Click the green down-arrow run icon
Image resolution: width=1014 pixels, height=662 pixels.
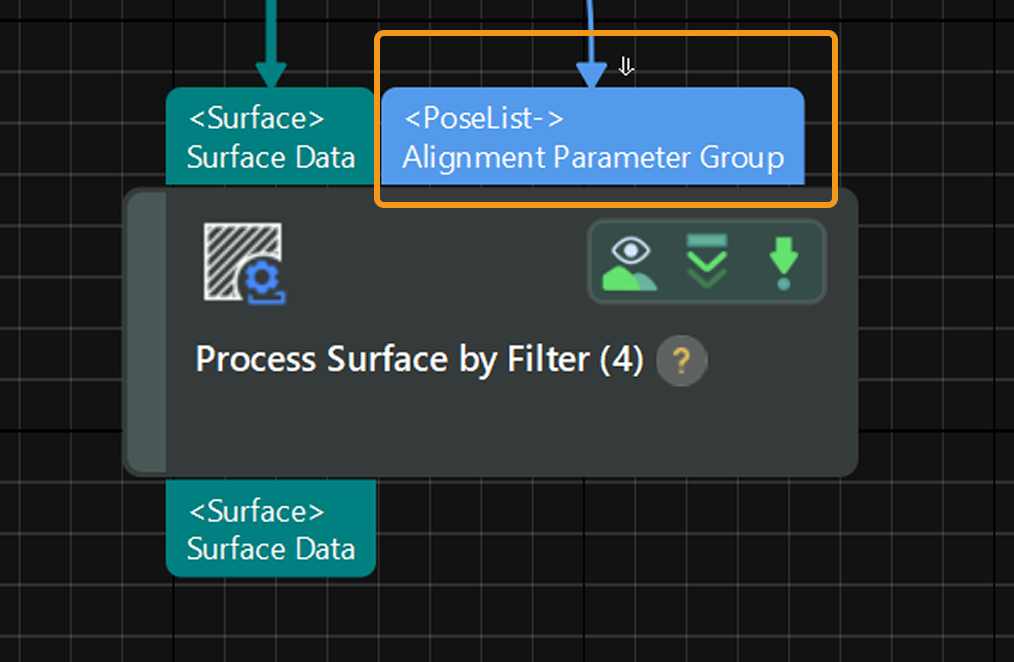tap(783, 262)
